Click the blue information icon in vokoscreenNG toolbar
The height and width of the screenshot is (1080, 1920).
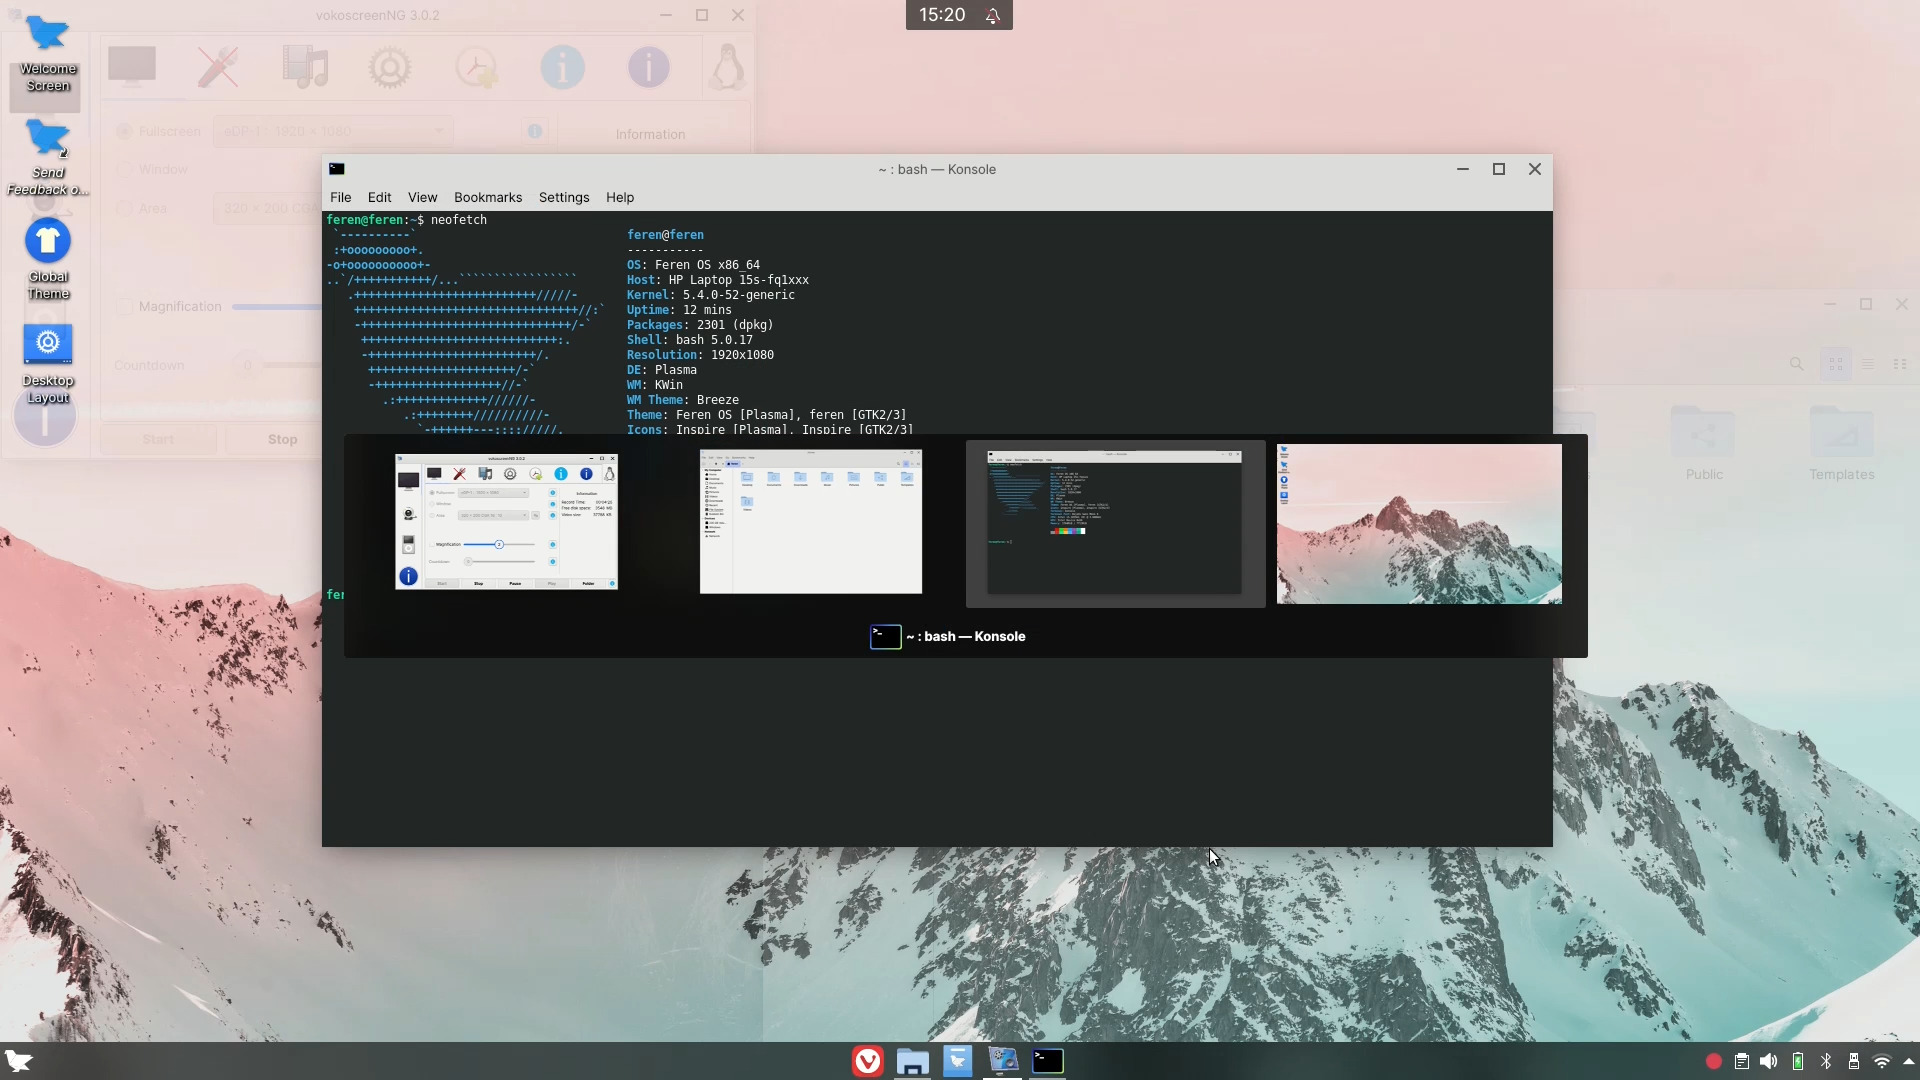tap(562, 66)
